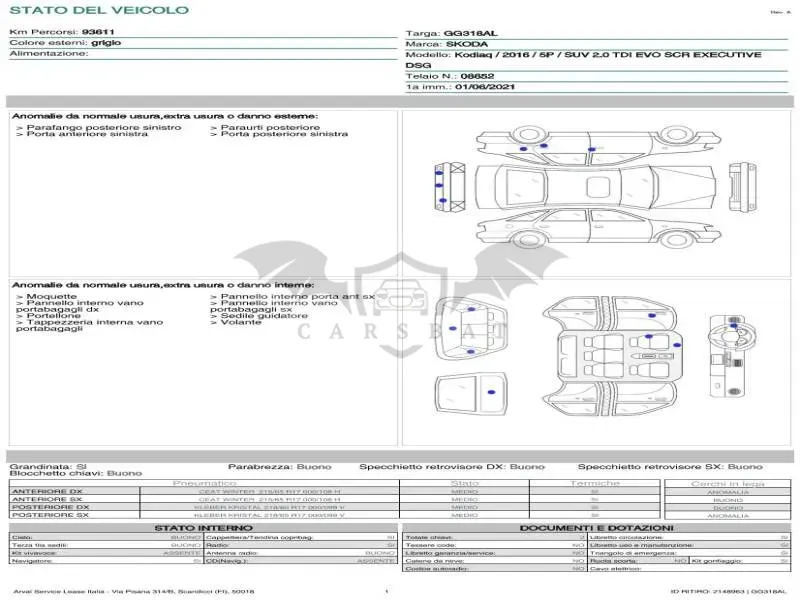The image size is (800, 600).
Task: Select the ANTERIORE SX tire row label
Action: click(x=47, y=499)
